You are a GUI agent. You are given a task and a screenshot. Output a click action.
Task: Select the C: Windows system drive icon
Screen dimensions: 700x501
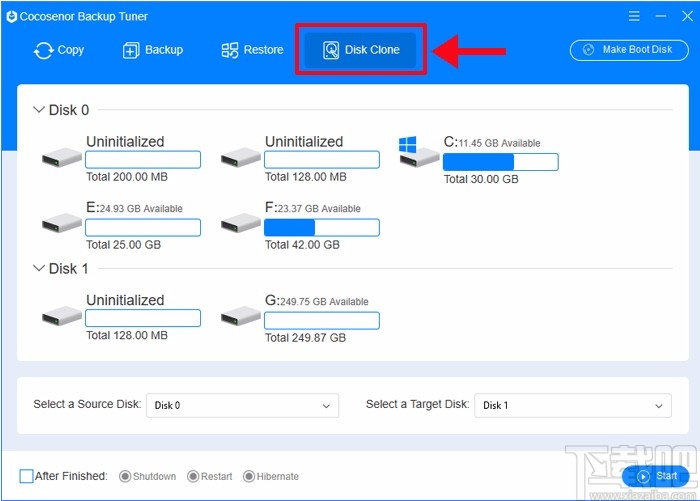419,152
